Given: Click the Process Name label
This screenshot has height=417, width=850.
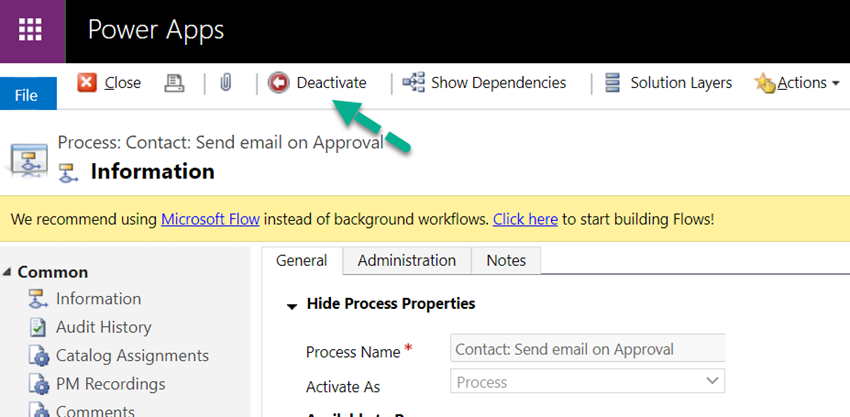Looking at the screenshot, I should pyautogui.click(x=353, y=352).
